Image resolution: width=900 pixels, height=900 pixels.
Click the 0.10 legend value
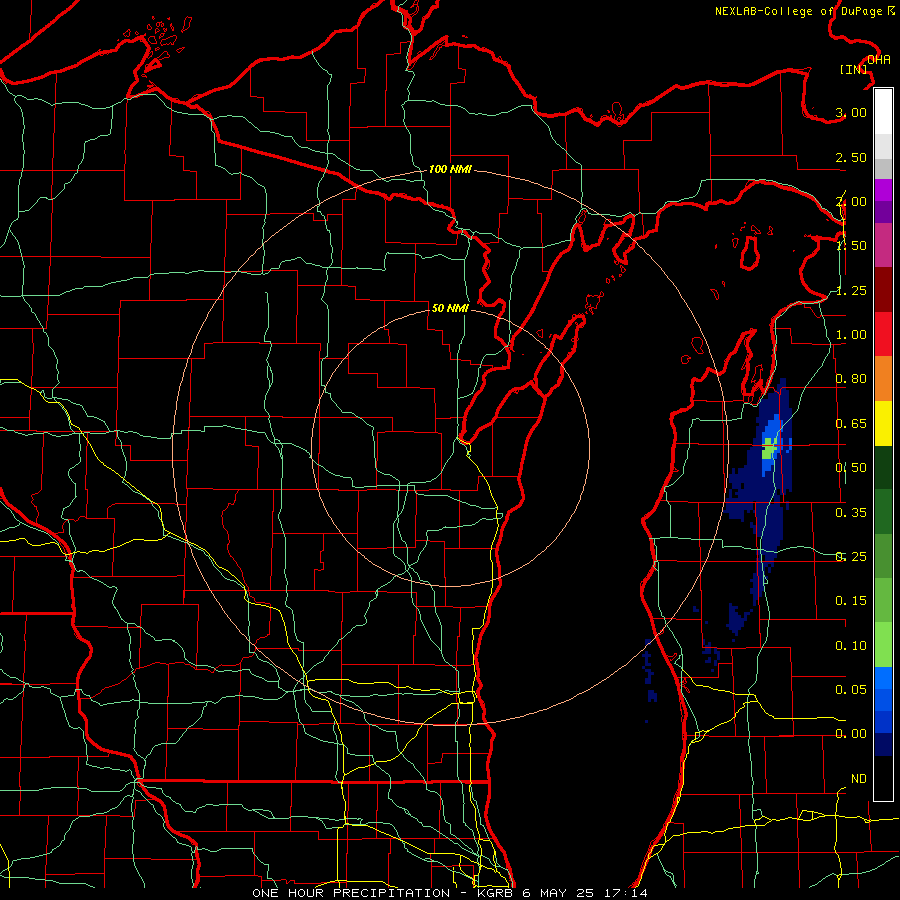[x=851, y=646]
